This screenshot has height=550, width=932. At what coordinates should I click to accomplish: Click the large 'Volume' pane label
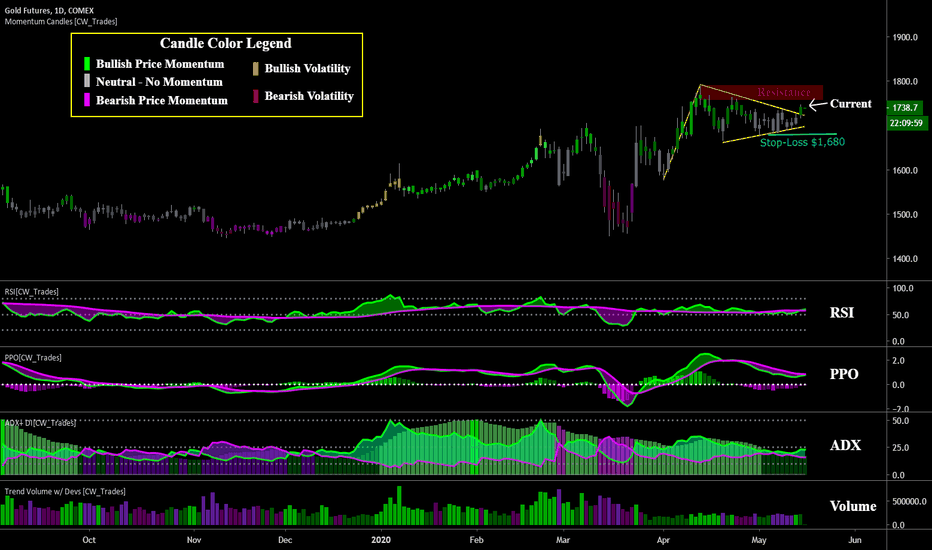pos(853,506)
